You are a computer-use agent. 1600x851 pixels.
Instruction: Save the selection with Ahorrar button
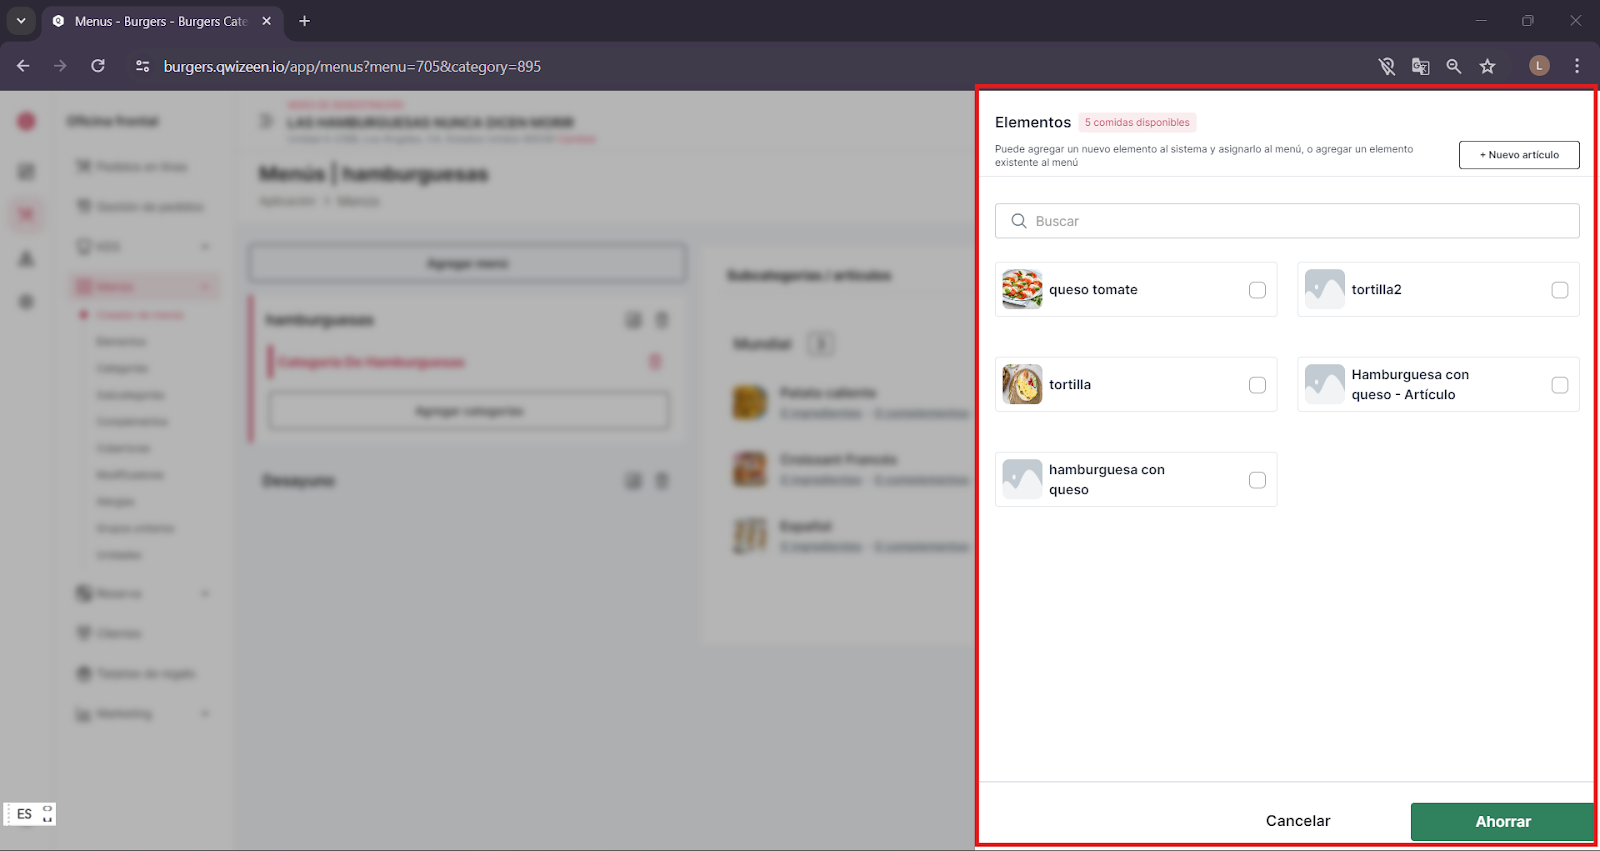[1502, 822]
